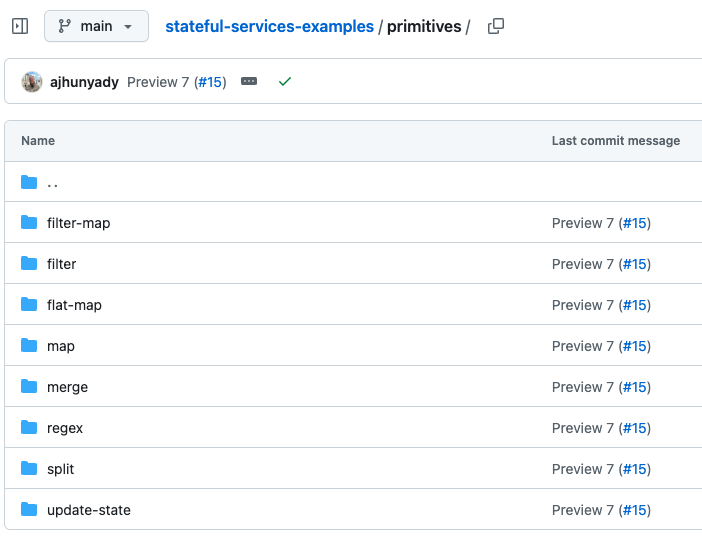Click the Name column header
The width and height of the screenshot is (702, 540).
pos(38,141)
